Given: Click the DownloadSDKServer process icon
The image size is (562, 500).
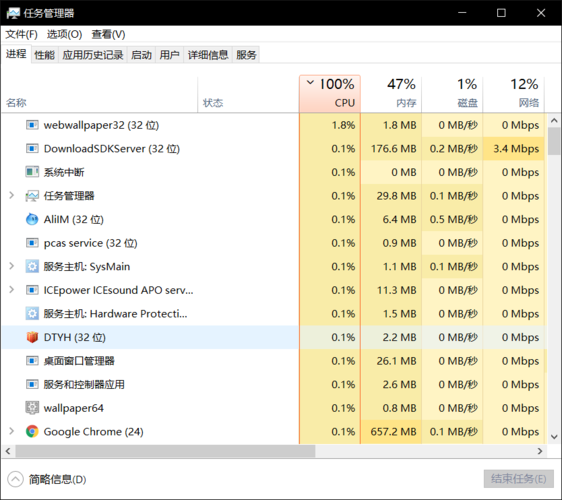Looking at the screenshot, I should coord(32,148).
